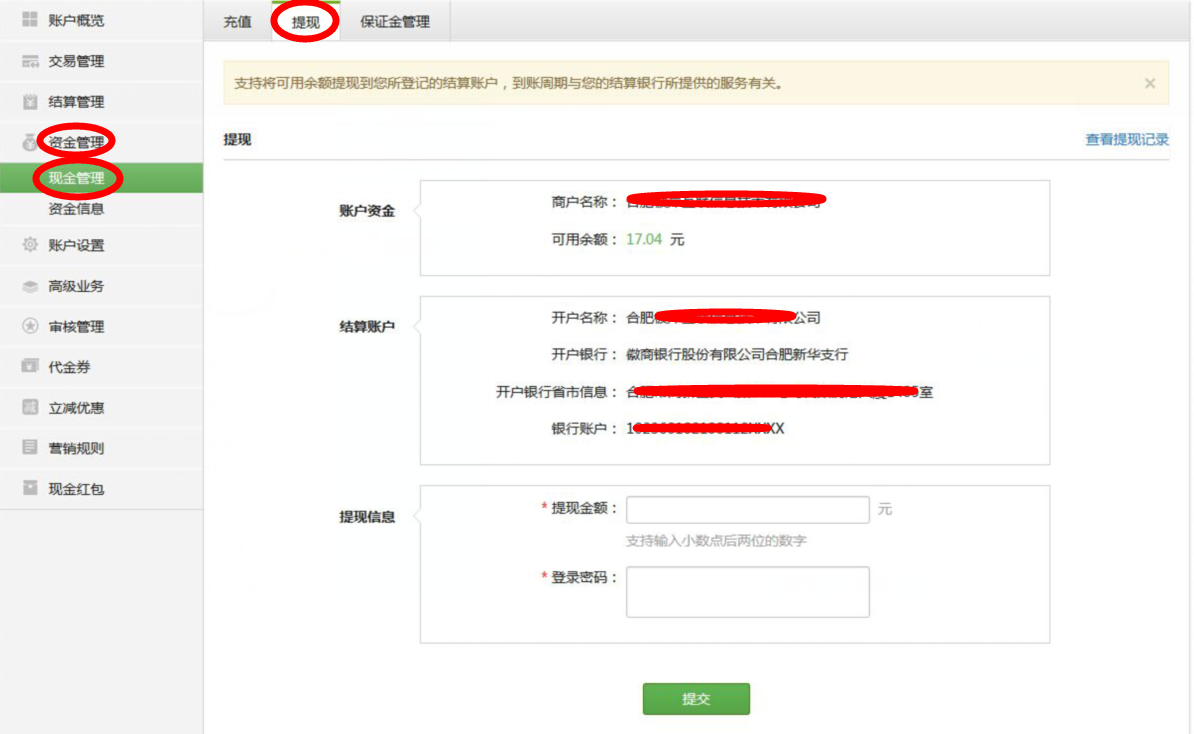
Task: Click the 交易管理 sidebar icon
Action: [30, 61]
